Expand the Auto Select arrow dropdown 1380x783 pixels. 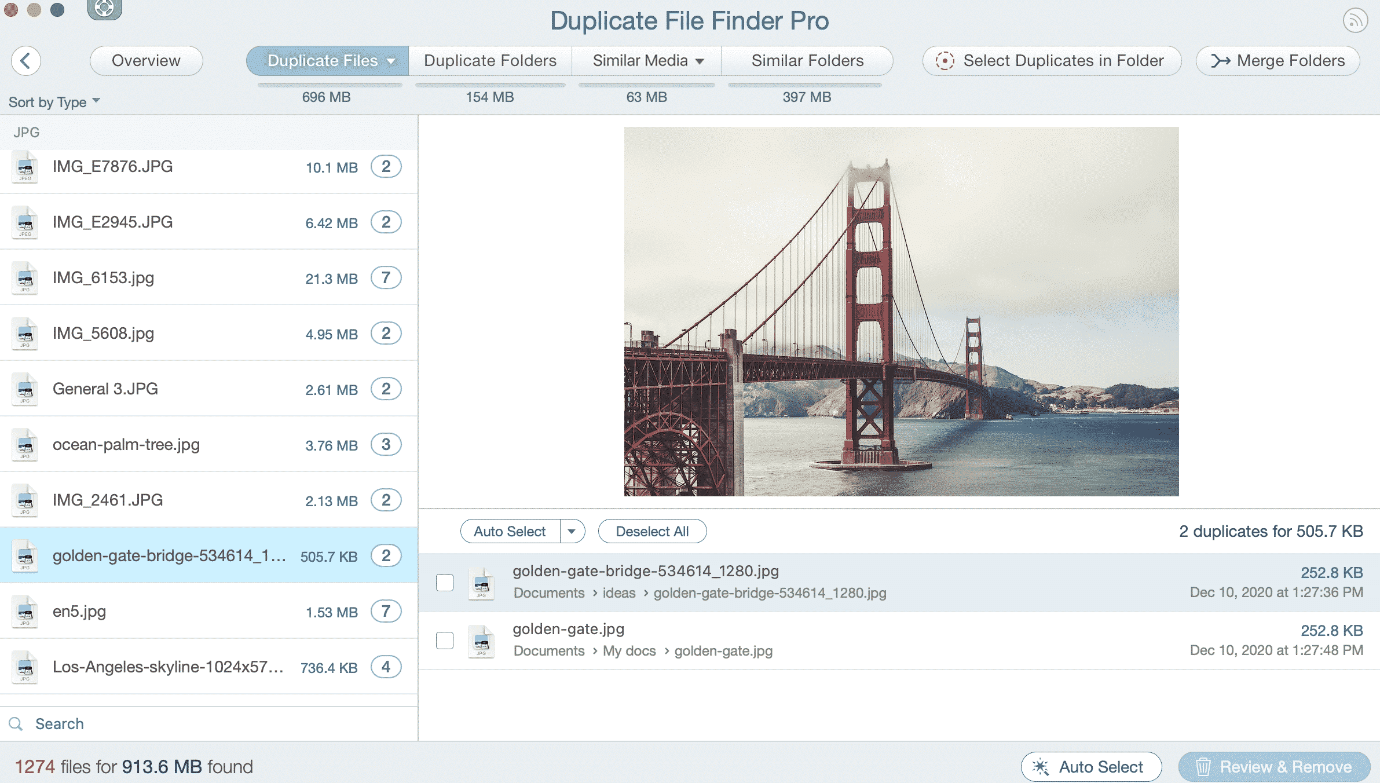click(572, 531)
